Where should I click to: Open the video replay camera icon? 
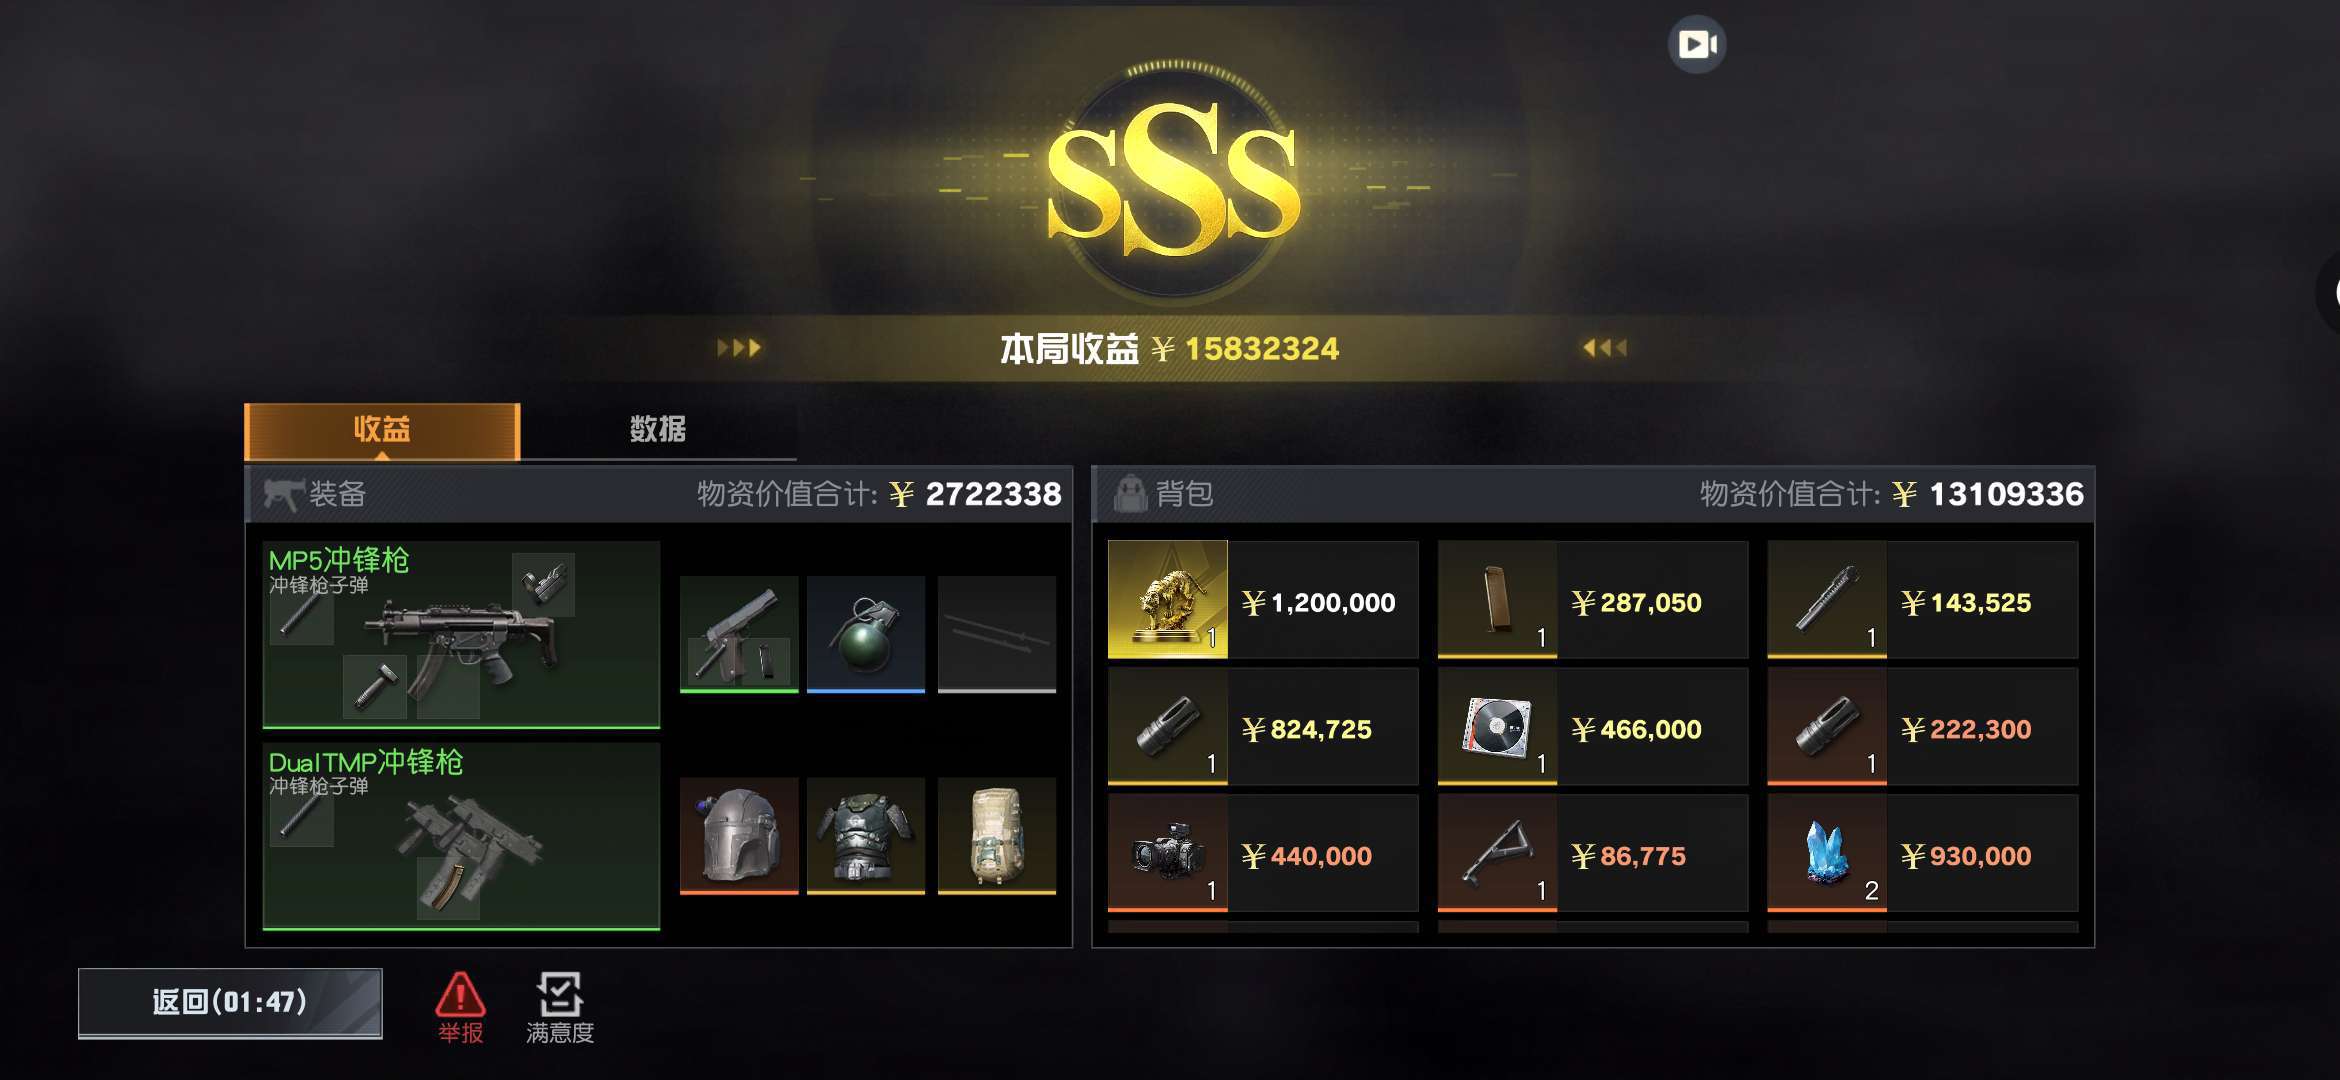(x=1697, y=44)
